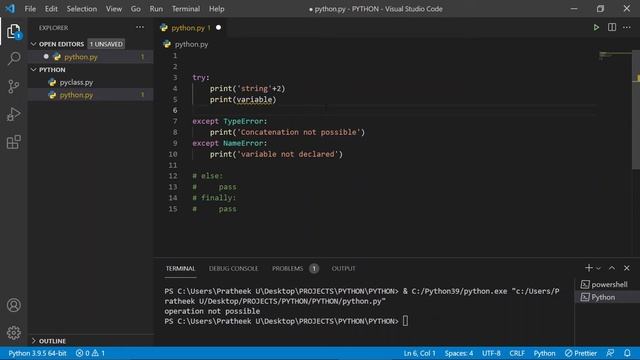Change language mode Python in status bar
Viewport: 640px width, 360px height.
pos(544,353)
